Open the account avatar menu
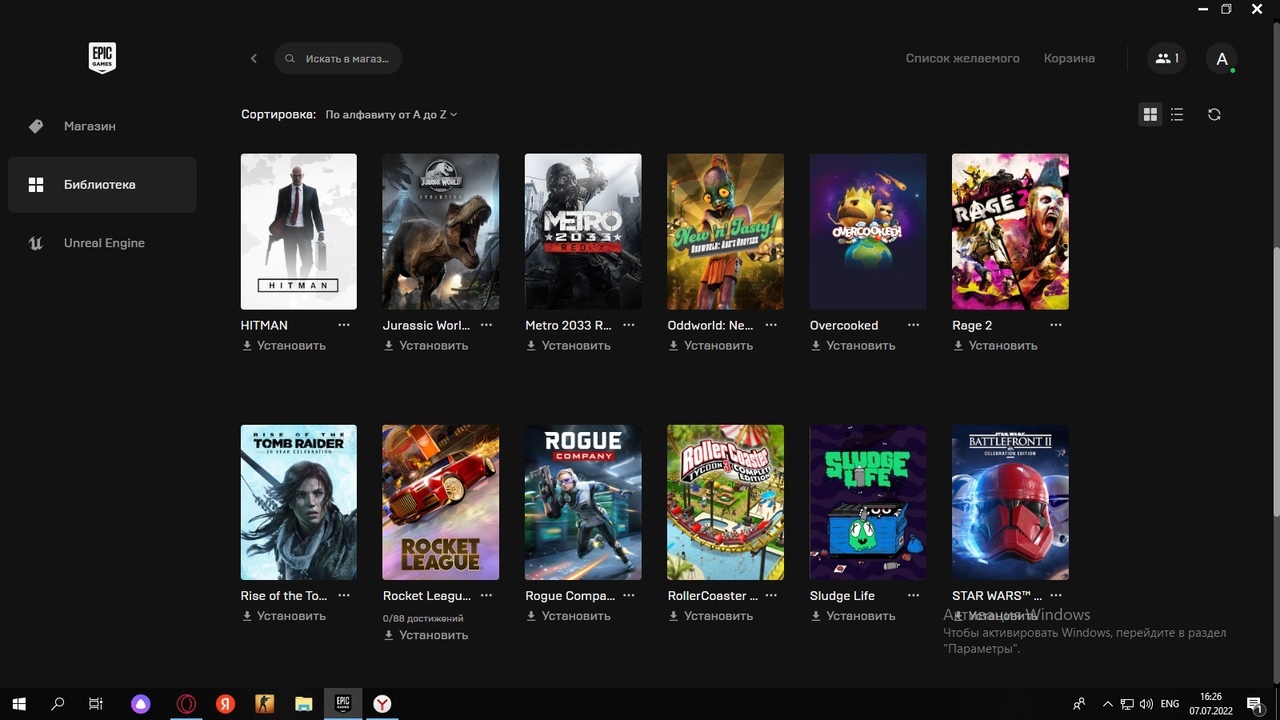Image resolution: width=1280 pixels, height=720 pixels. (1222, 58)
